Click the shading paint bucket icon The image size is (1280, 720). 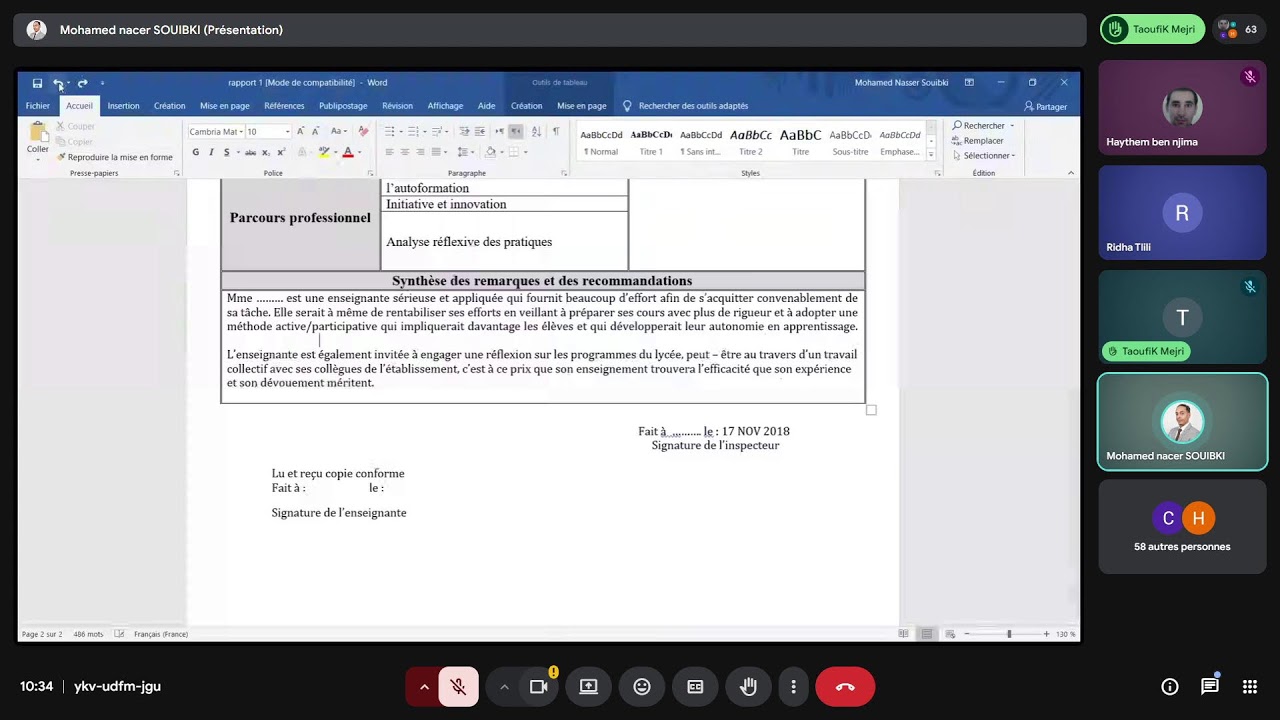[491, 152]
